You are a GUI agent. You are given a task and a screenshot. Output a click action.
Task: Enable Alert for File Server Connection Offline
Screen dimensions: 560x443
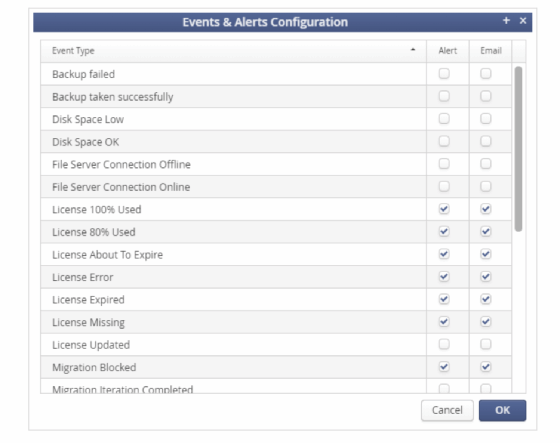pos(444,164)
